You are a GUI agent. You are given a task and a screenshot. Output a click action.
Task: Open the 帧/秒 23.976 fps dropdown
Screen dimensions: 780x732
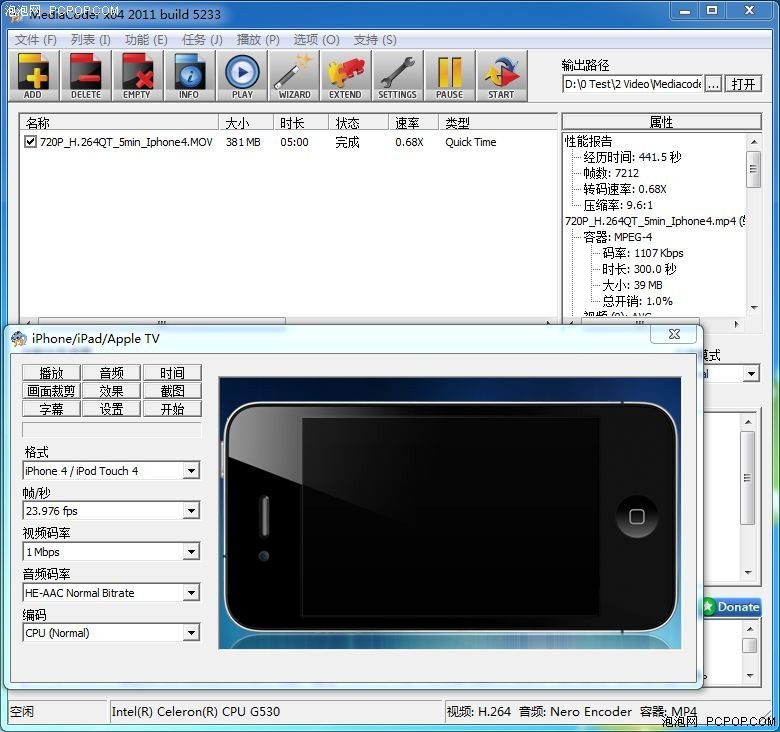tap(191, 511)
